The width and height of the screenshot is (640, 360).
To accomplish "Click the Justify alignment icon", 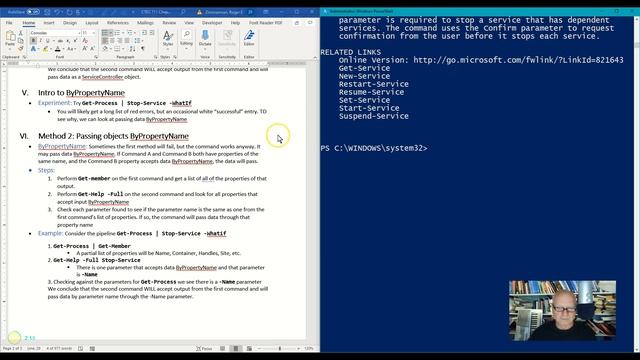I will pyautogui.click(x=127, y=41).
